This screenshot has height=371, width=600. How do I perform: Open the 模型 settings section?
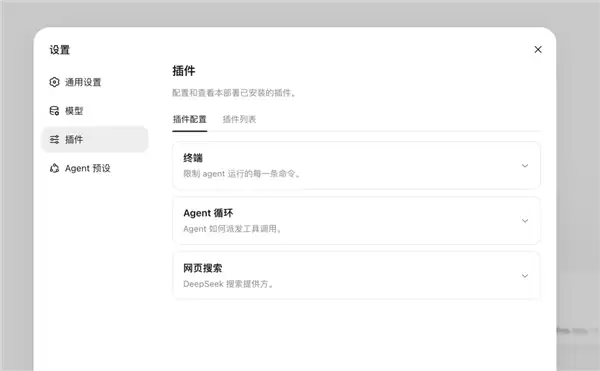95,111
